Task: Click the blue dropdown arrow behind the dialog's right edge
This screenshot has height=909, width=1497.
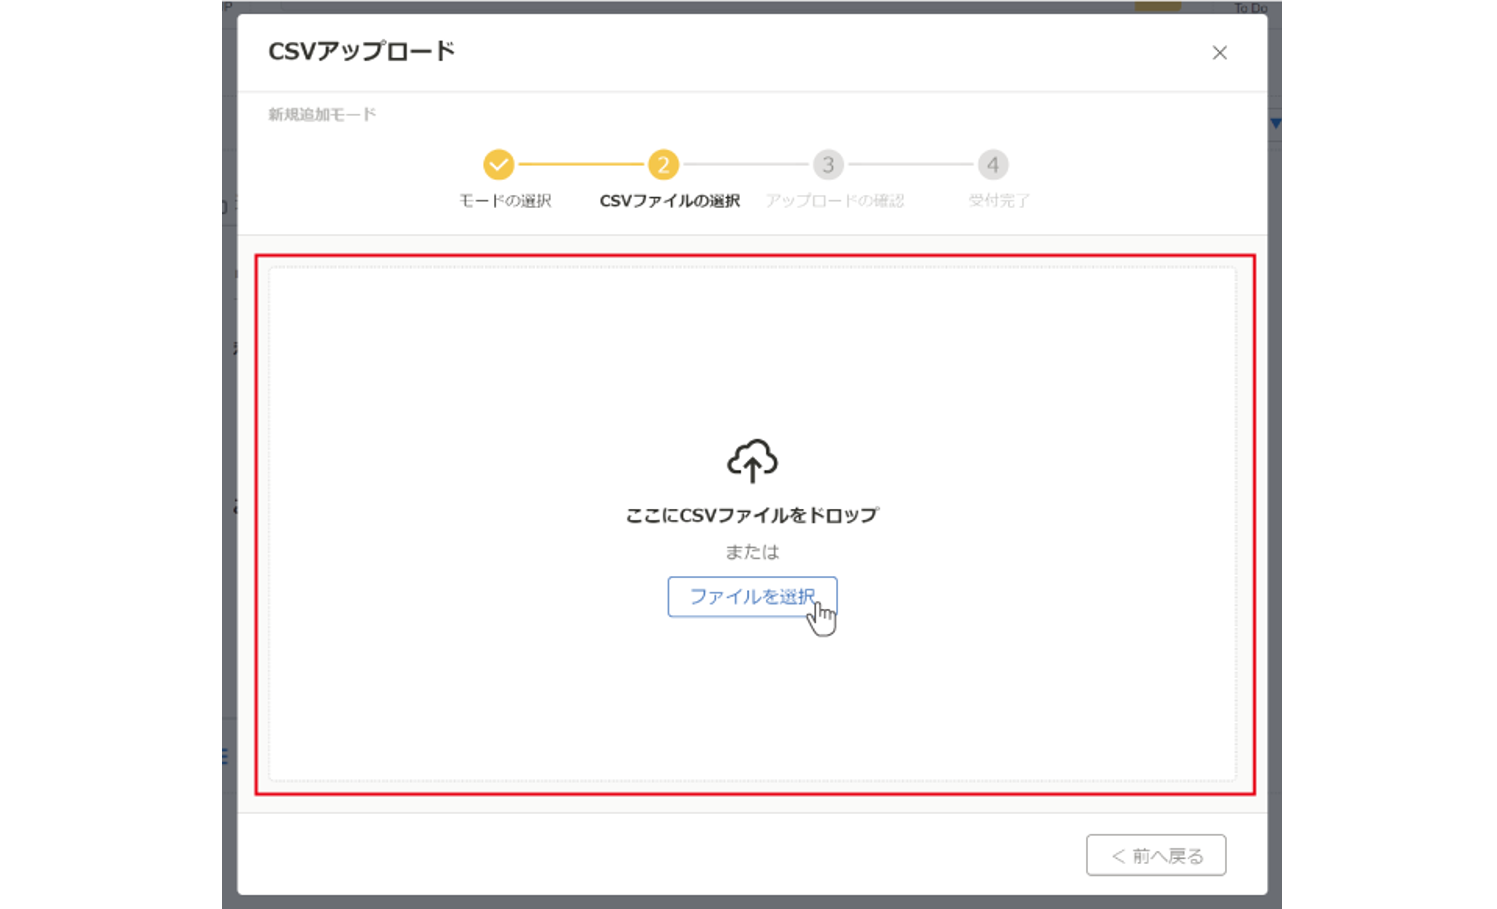Action: pyautogui.click(x=1275, y=123)
